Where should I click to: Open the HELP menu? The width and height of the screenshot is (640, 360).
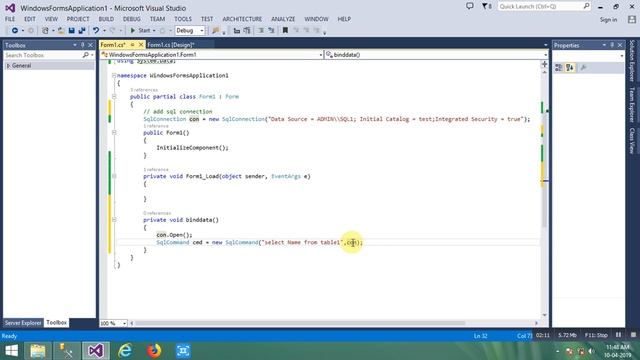[x=344, y=19]
